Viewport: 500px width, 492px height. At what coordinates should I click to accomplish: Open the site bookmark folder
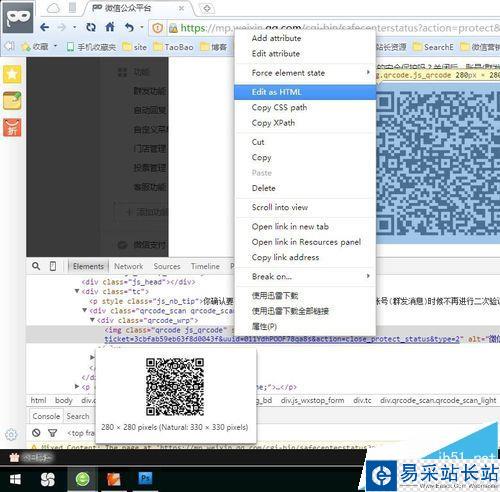[135, 47]
